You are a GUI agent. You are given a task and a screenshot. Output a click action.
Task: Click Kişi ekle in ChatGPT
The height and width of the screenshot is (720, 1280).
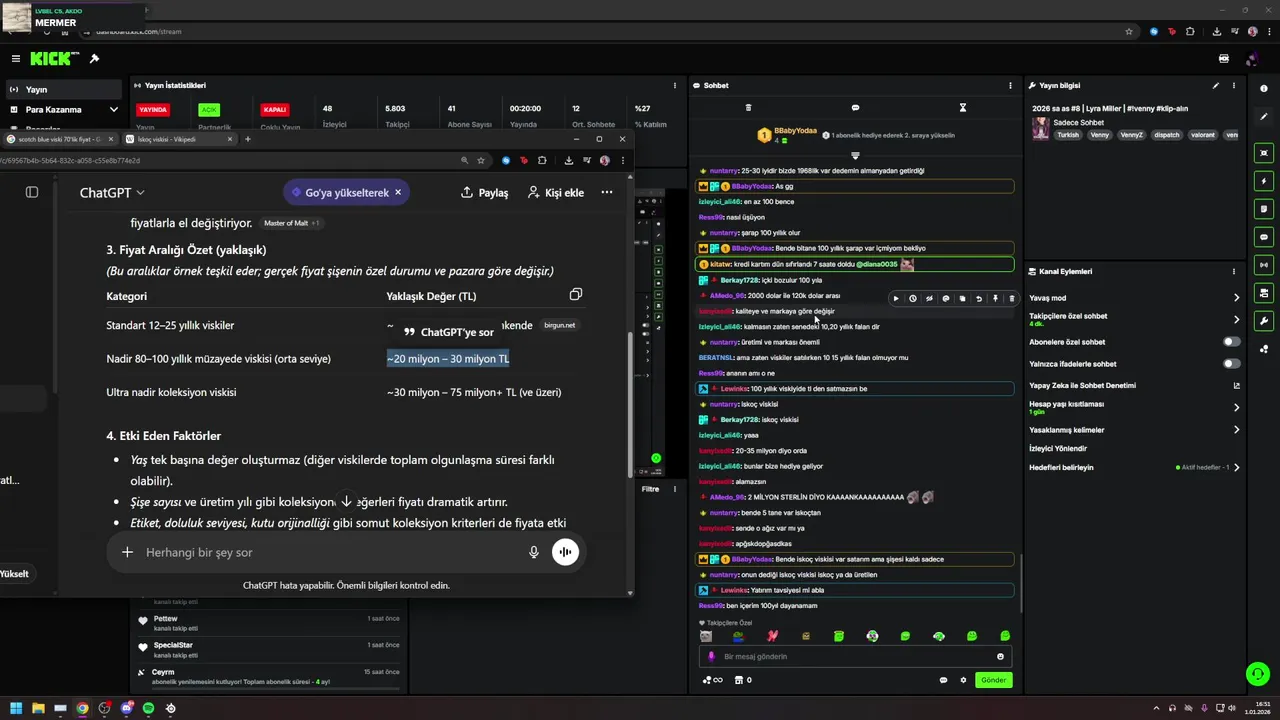(x=555, y=192)
